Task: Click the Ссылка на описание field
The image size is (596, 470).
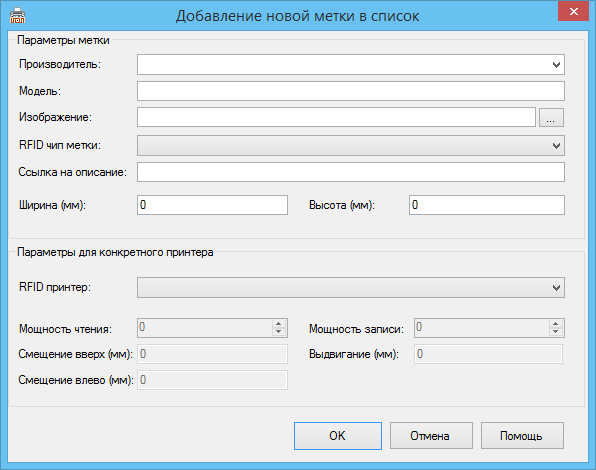Action: pyautogui.click(x=351, y=172)
